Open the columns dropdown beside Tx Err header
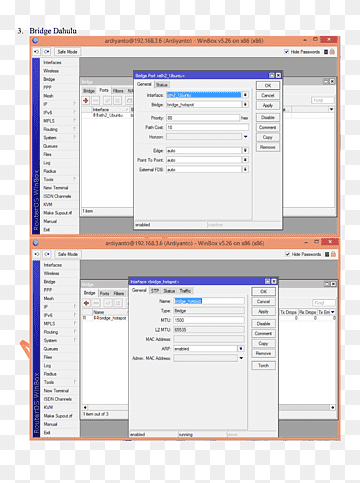 pos(333,312)
